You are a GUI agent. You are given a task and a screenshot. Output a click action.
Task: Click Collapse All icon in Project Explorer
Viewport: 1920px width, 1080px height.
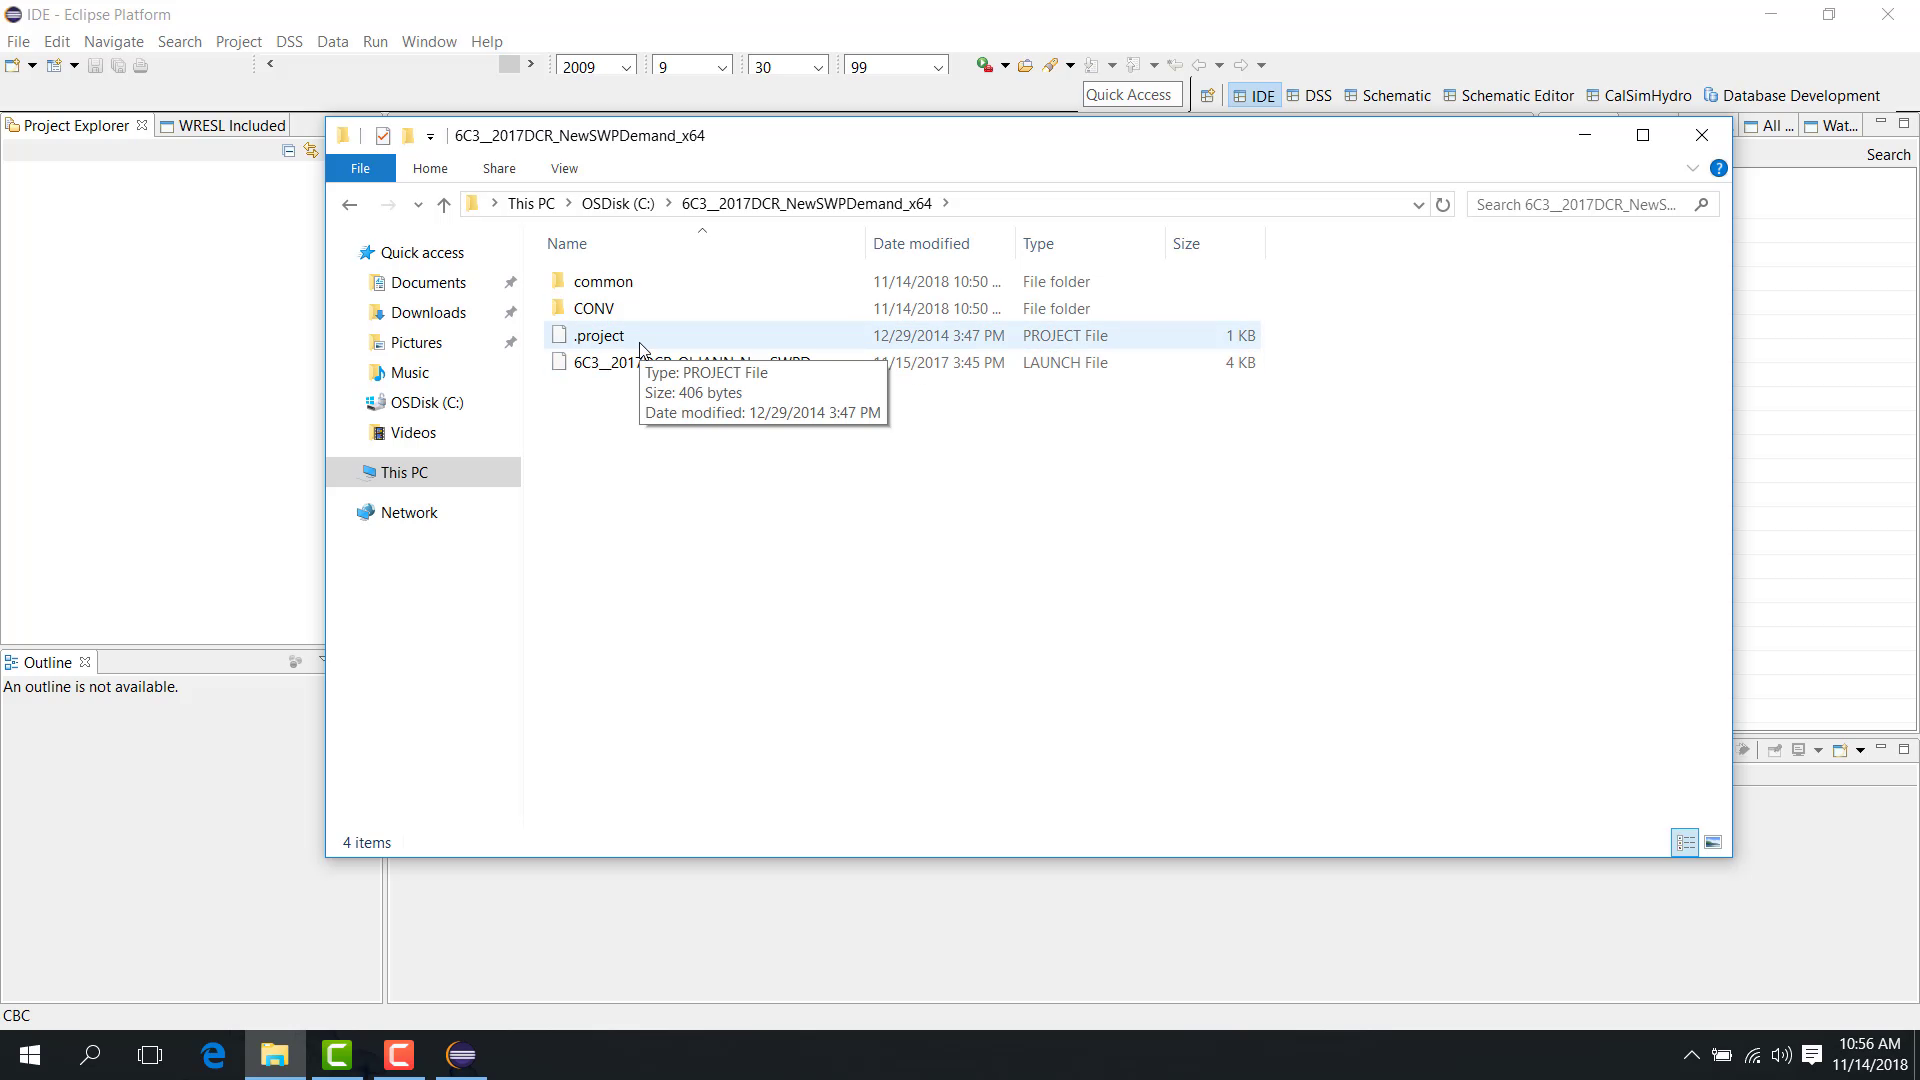288,151
